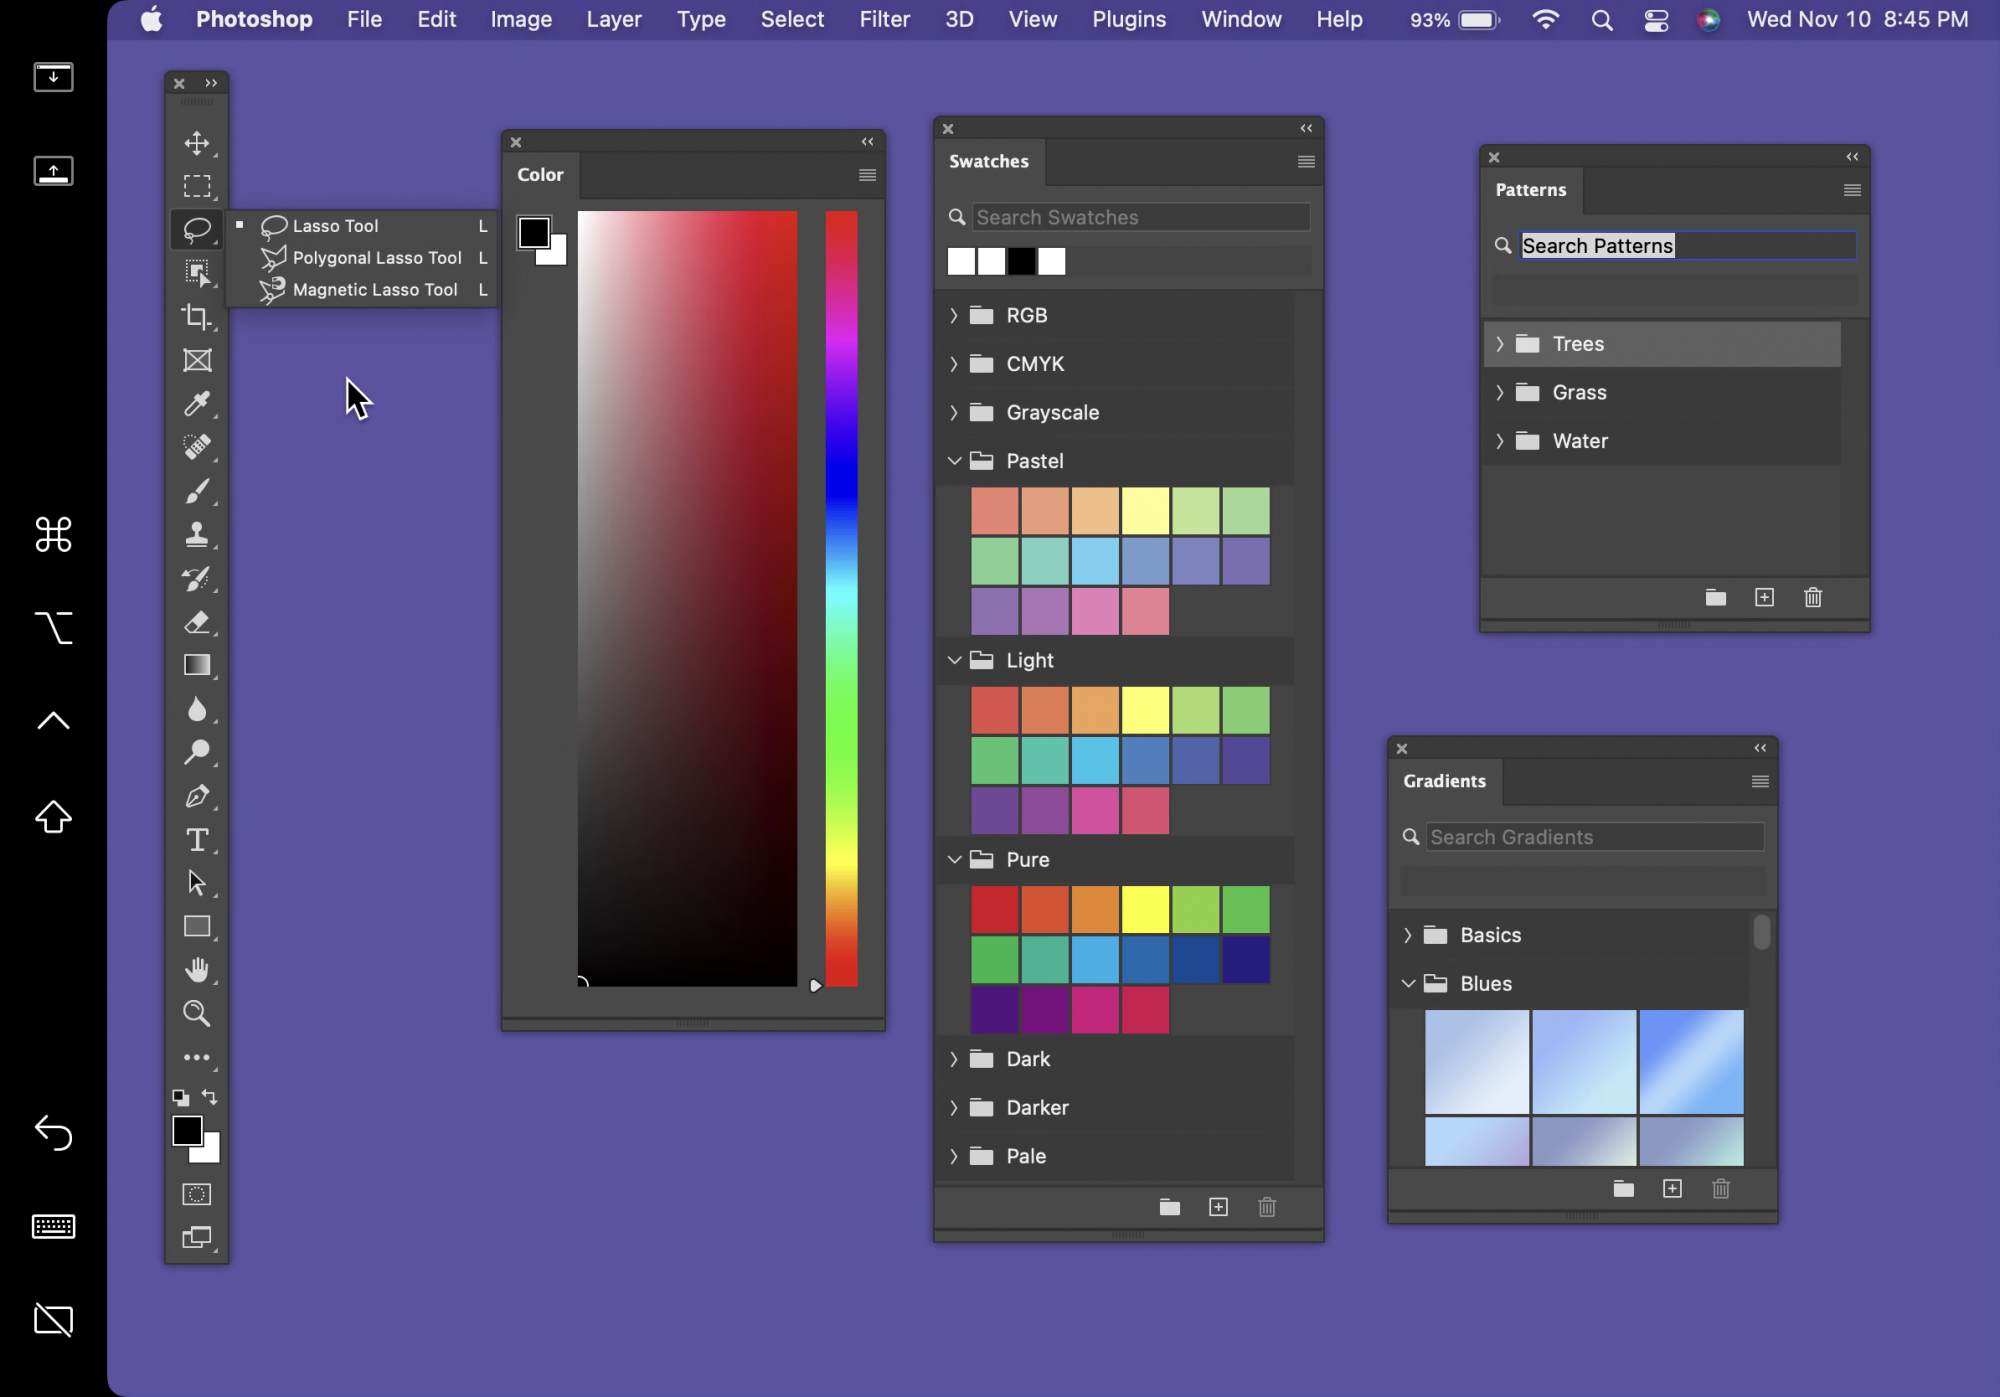Select the Clone Stamp tool
2000x1397 pixels.
point(196,535)
